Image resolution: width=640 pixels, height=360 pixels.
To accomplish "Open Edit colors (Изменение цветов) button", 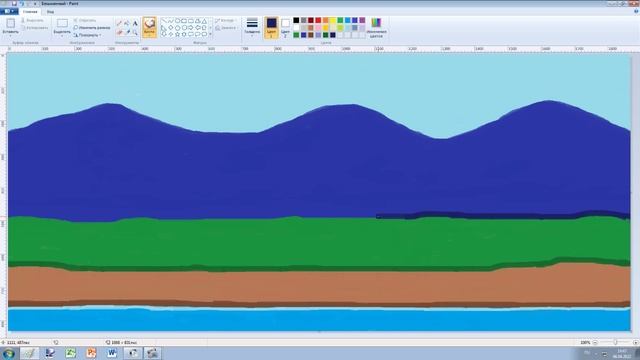I will [376, 28].
